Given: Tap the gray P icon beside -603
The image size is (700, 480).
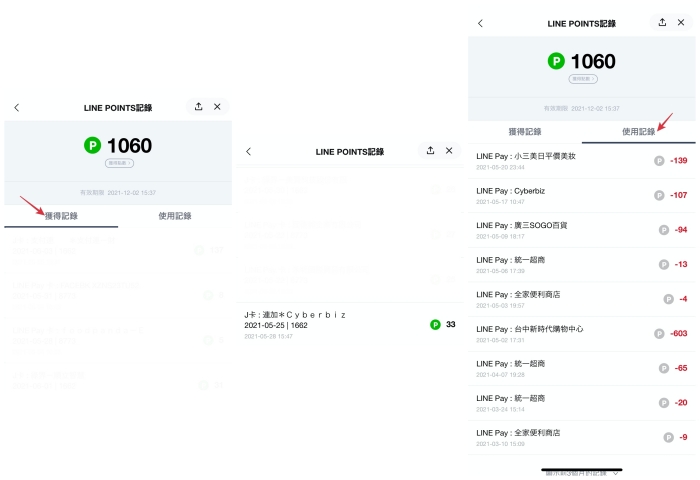Looking at the screenshot, I should click(x=659, y=334).
